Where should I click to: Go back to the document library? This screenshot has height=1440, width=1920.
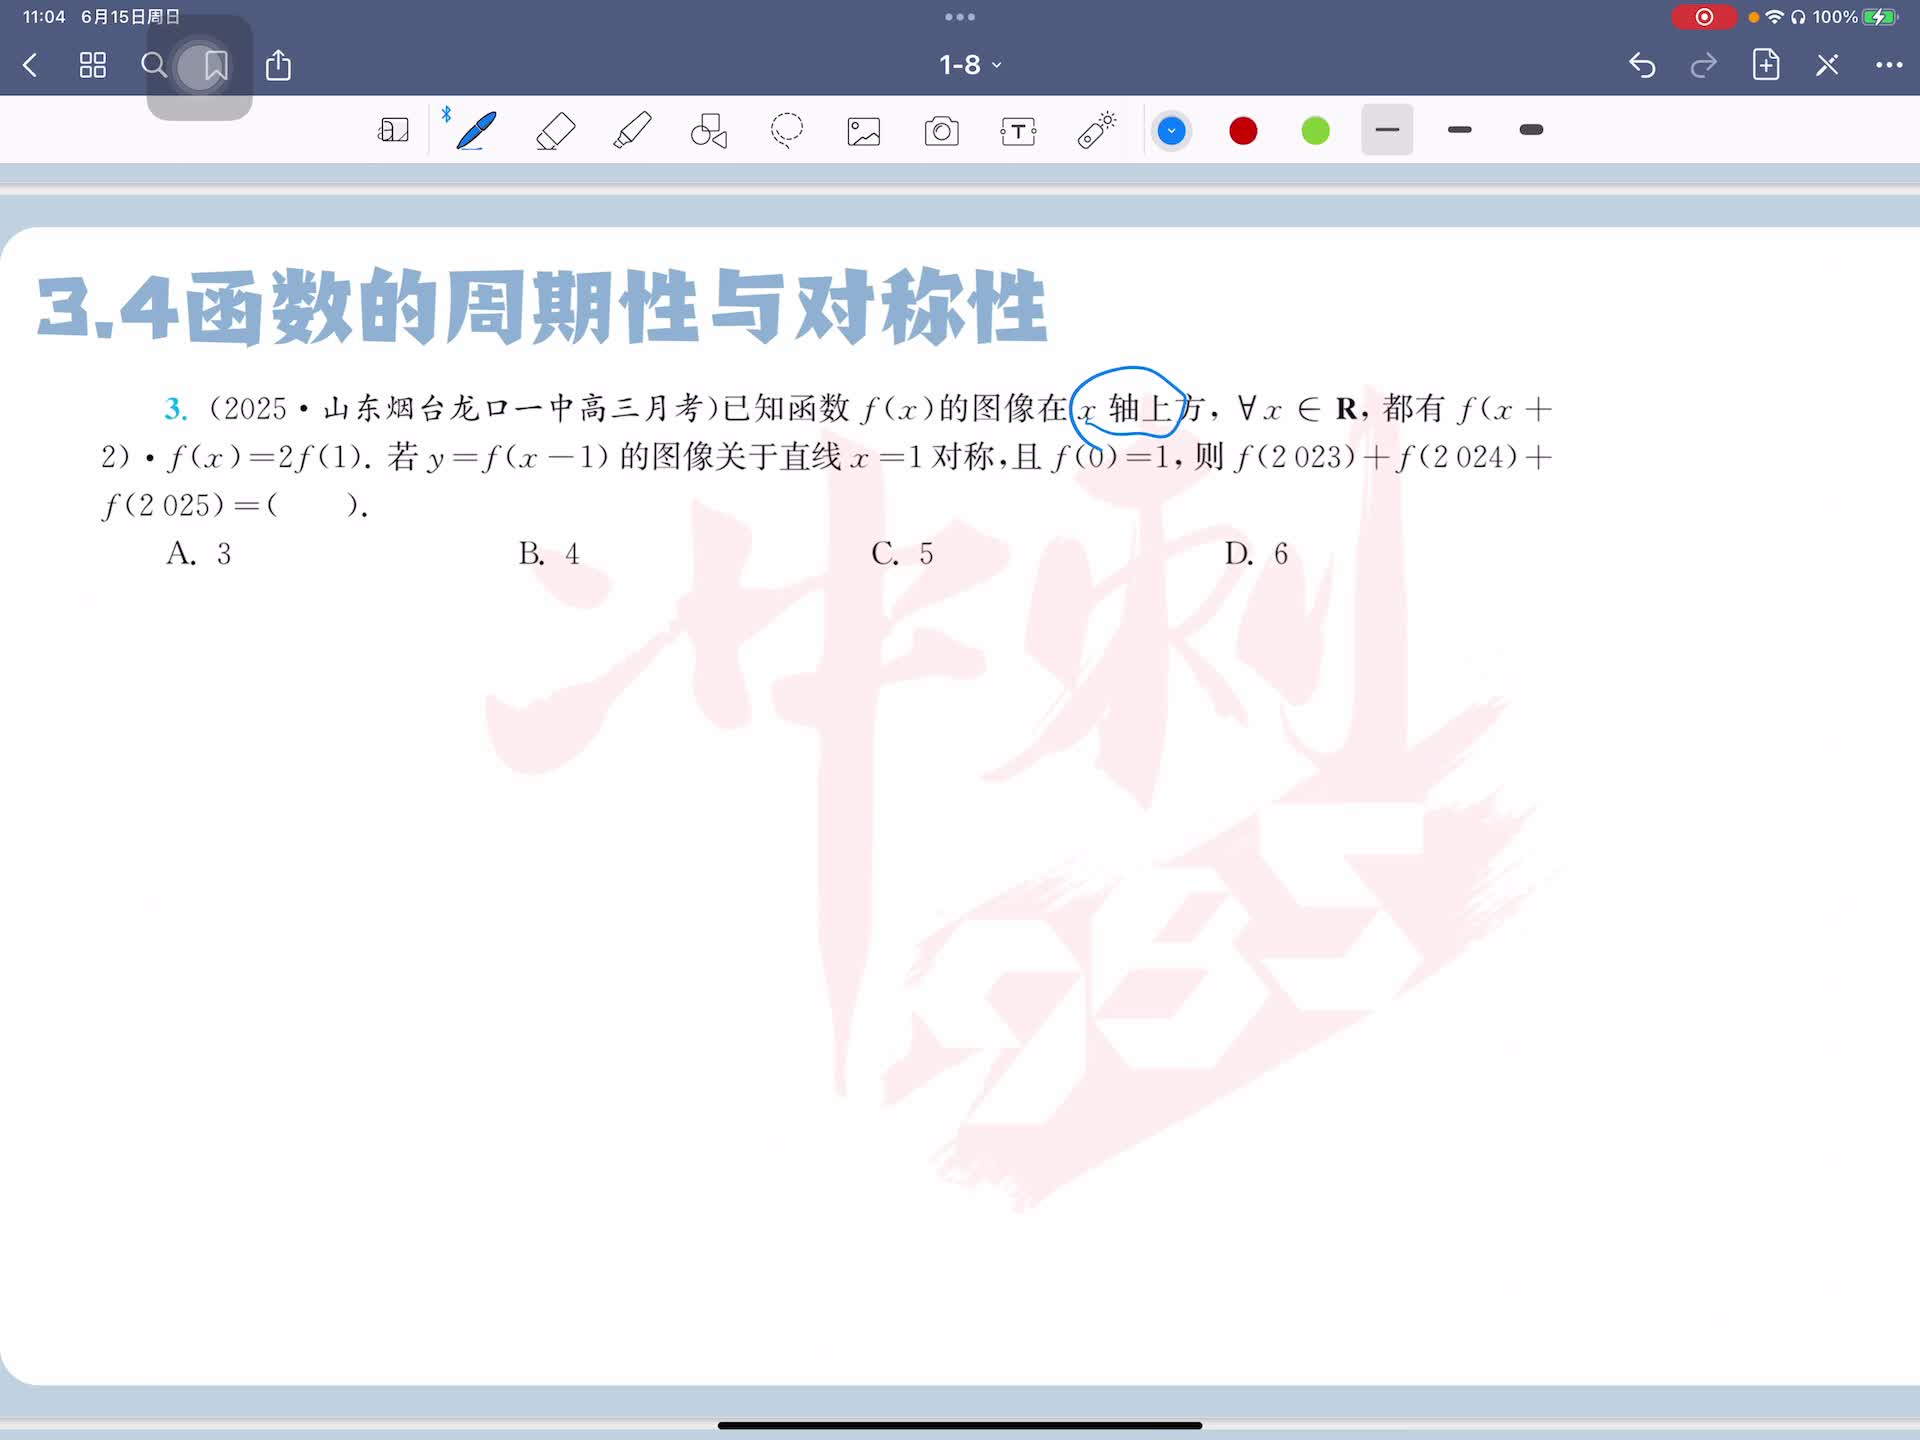click(30, 66)
